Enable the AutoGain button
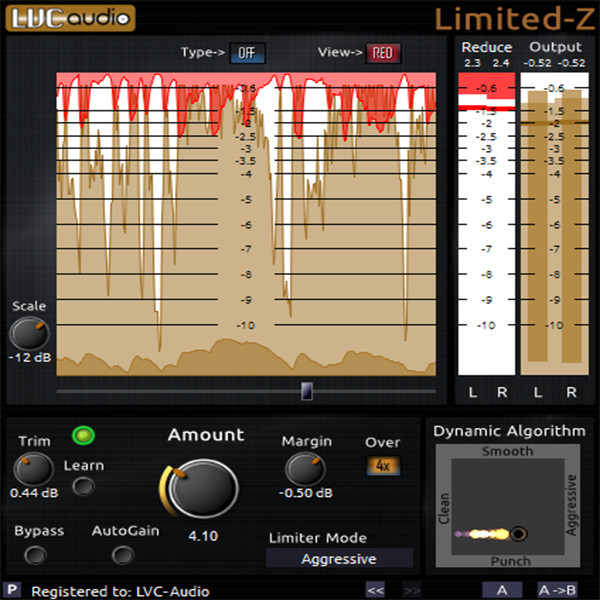This screenshot has width=600, height=600. click(124, 554)
